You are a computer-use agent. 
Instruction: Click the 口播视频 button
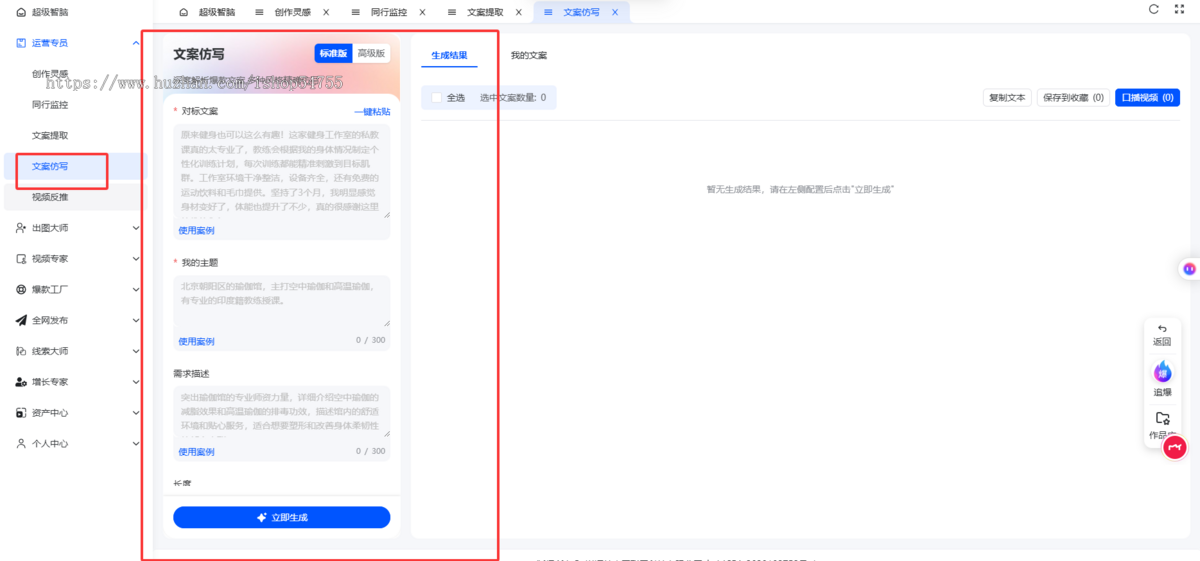tap(1147, 98)
